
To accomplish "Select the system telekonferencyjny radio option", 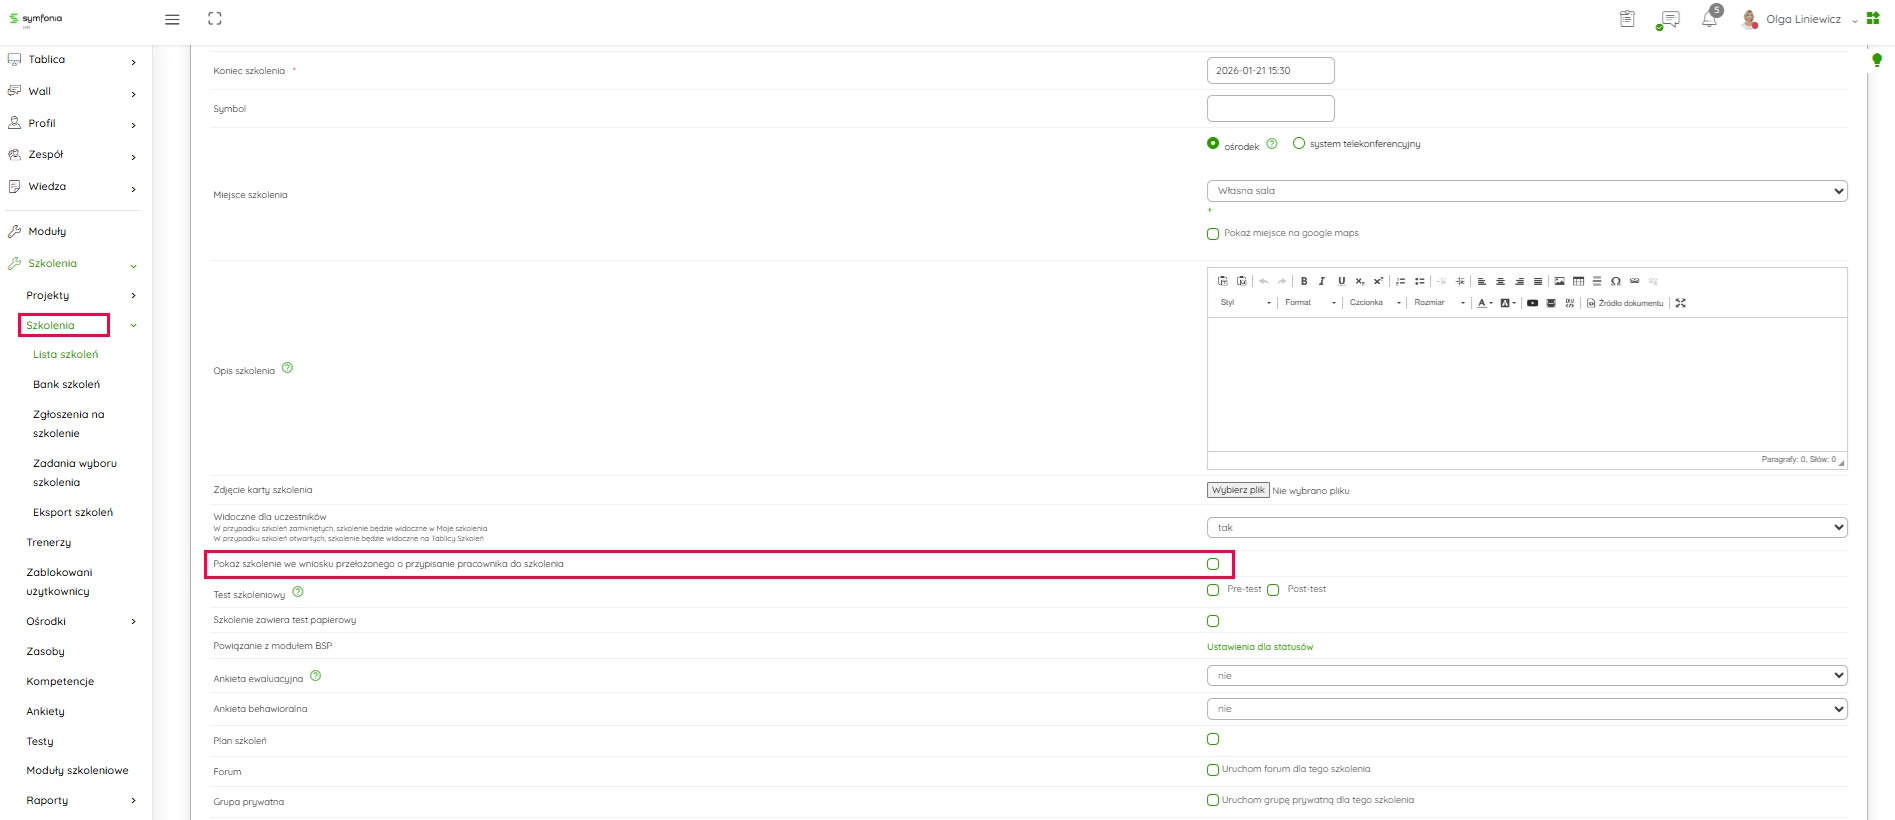I will click(x=1299, y=143).
